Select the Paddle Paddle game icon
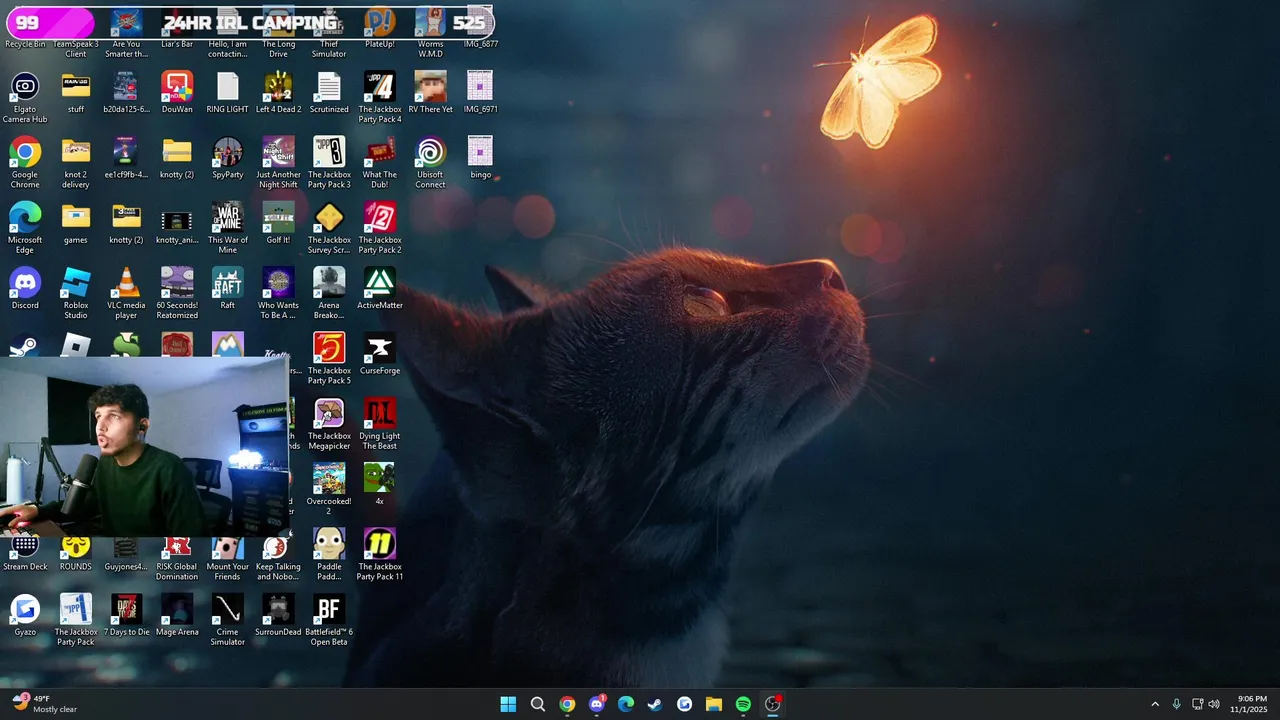This screenshot has height=720, width=1280. point(329,554)
